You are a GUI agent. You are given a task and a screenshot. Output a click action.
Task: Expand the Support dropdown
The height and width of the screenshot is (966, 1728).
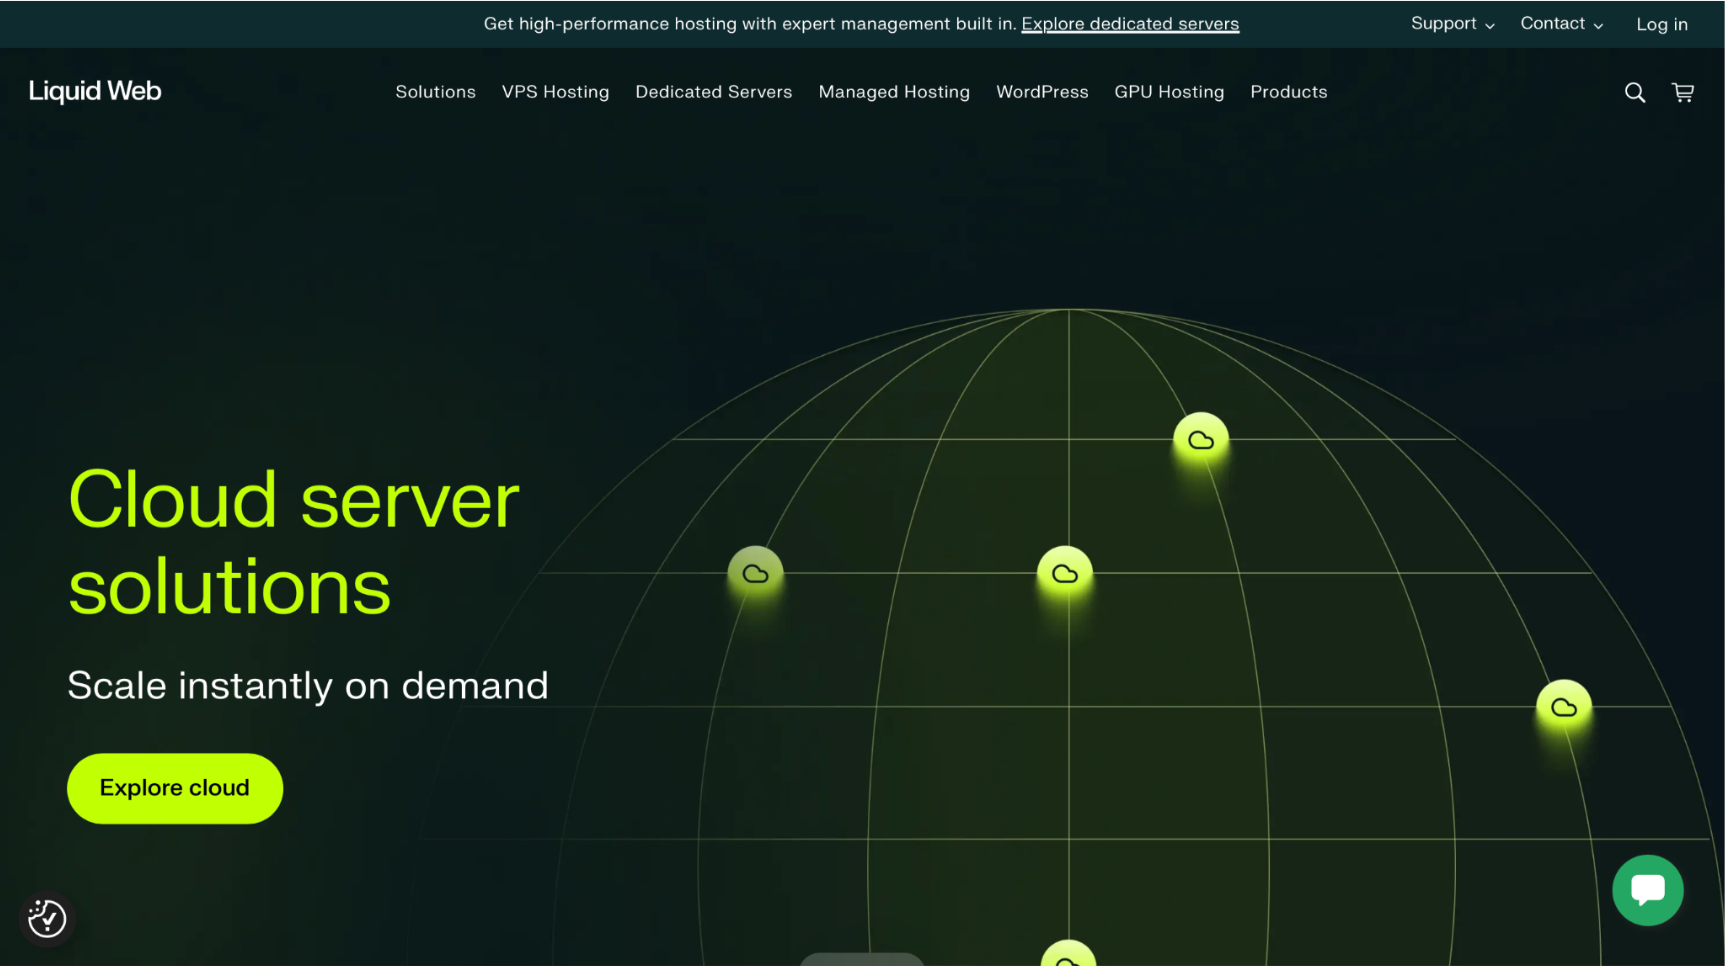tap(1452, 24)
